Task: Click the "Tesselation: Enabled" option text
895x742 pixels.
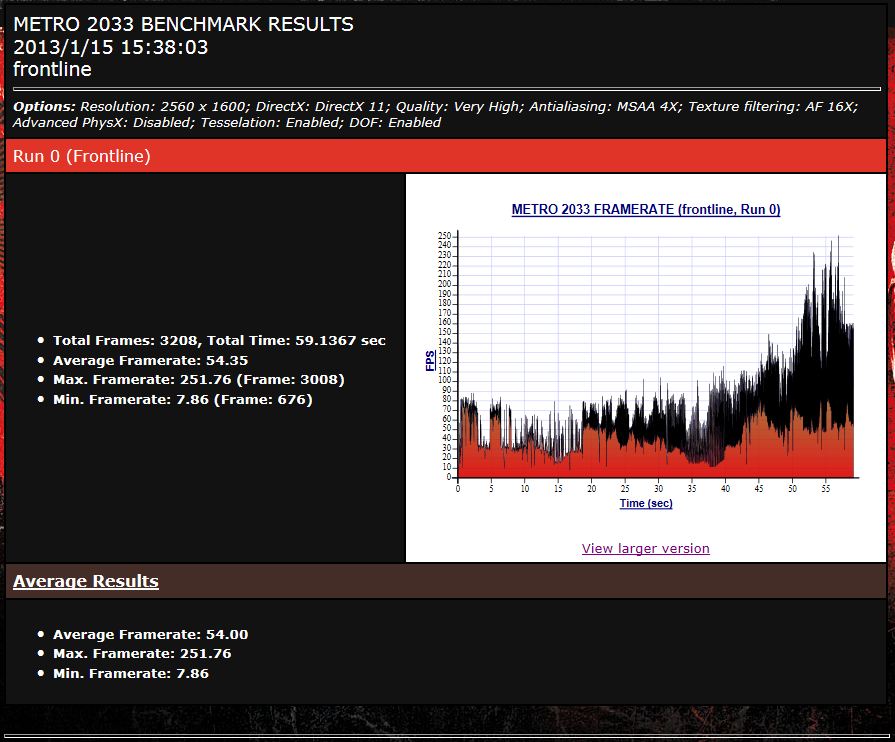Action: coord(271,123)
